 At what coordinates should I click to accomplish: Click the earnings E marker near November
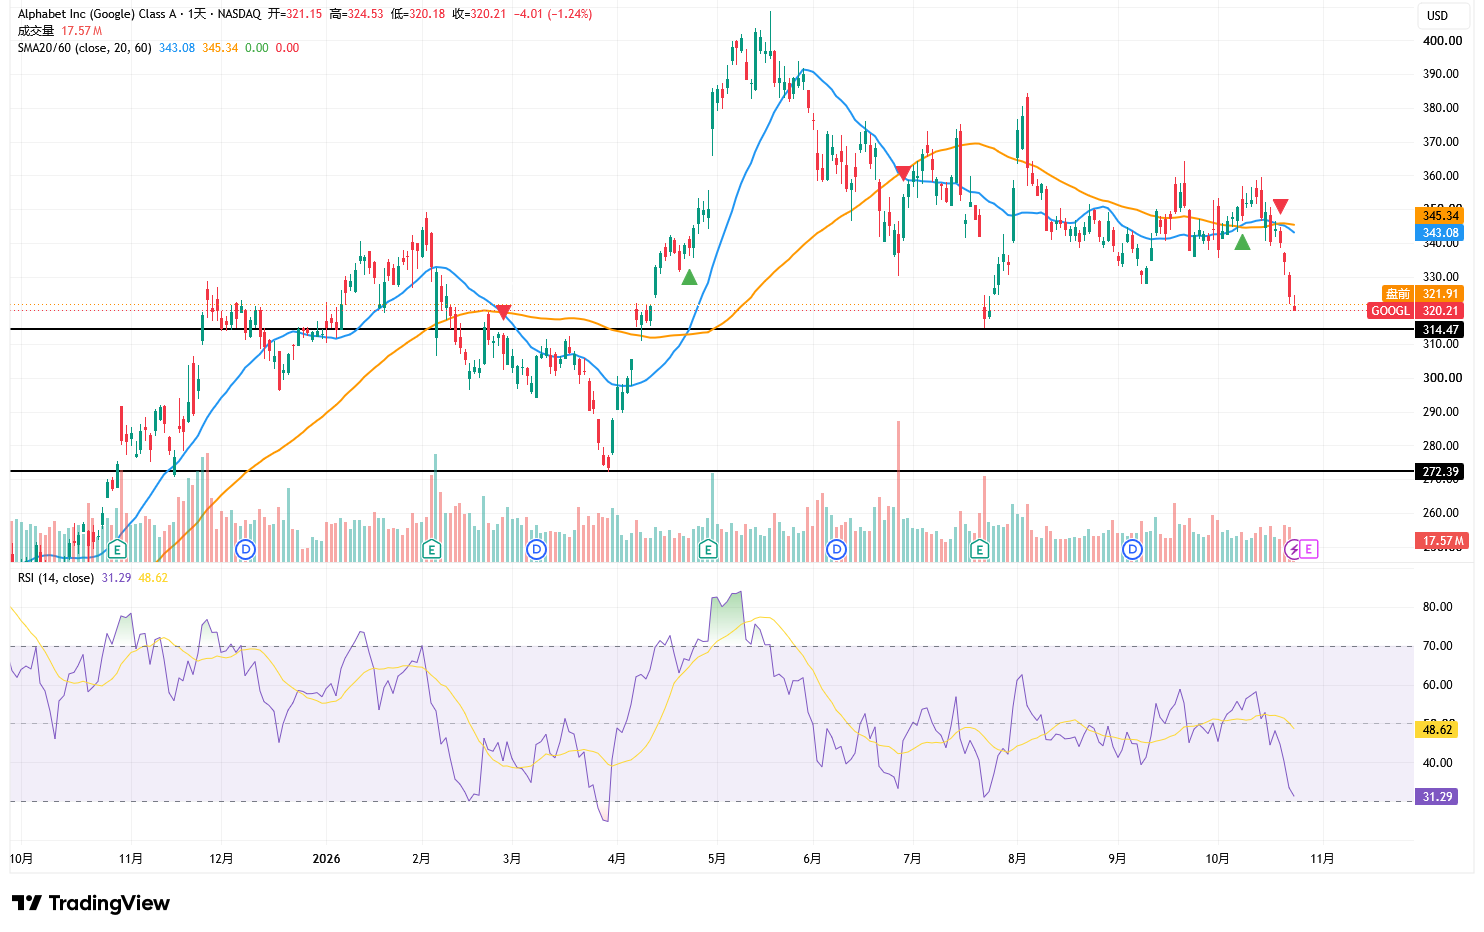coord(118,549)
